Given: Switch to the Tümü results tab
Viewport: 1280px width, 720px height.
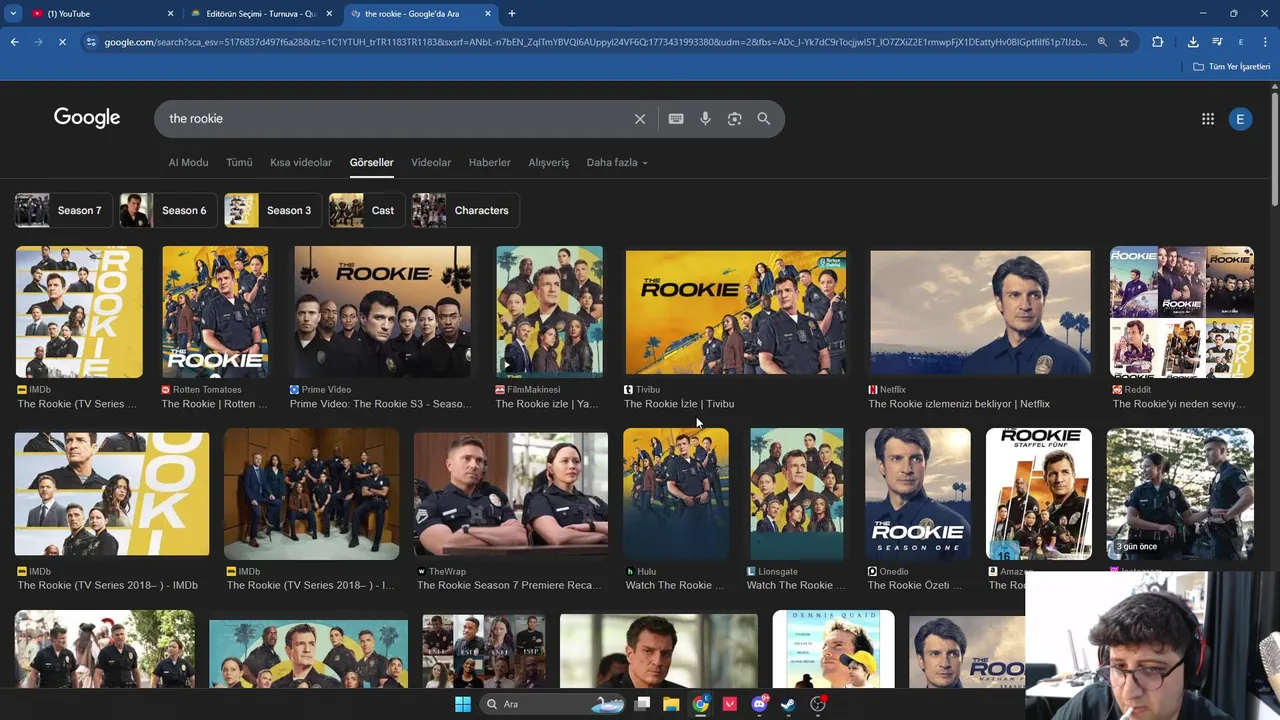Looking at the screenshot, I should [x=239, y=162].
